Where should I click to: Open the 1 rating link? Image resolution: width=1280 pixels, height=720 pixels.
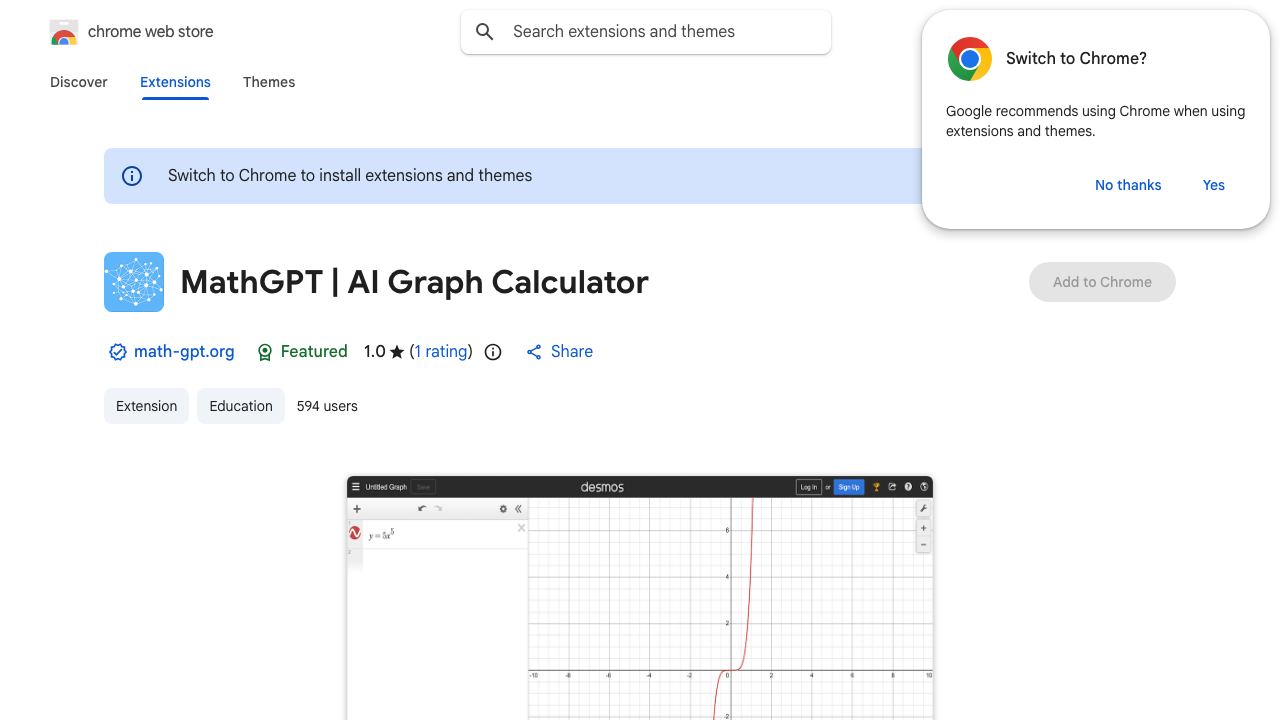coord(441,351)
